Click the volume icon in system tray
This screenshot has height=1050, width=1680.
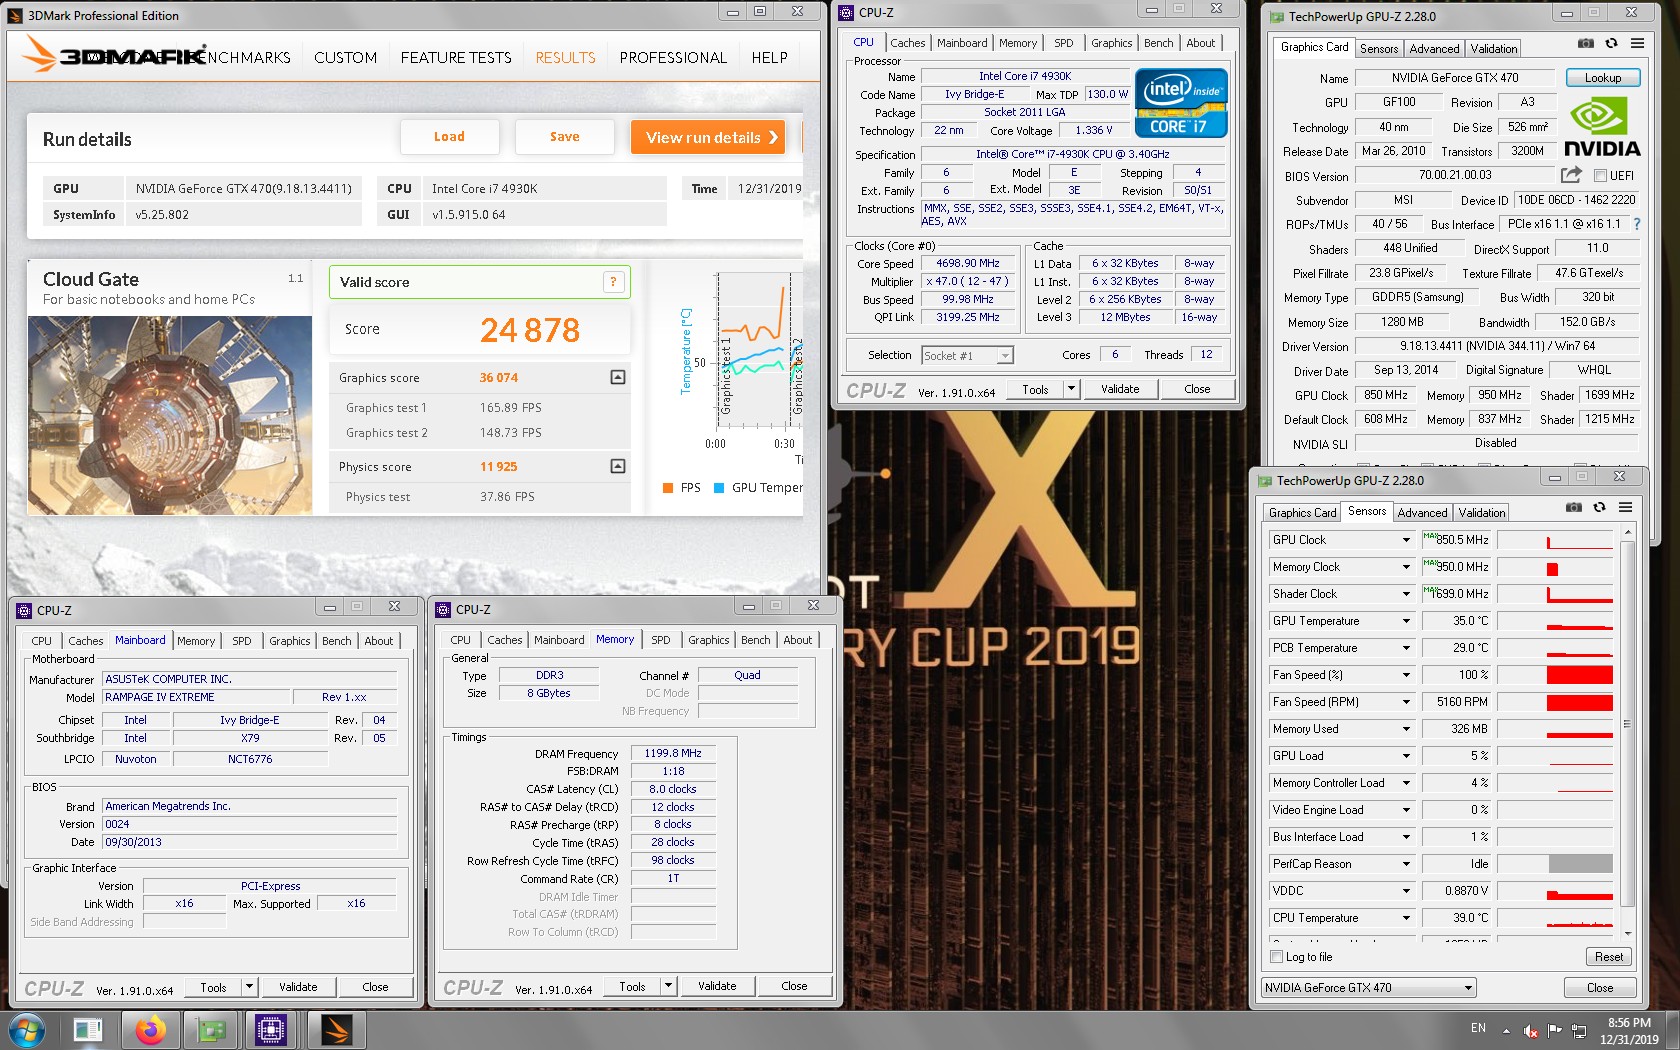1530,1030
